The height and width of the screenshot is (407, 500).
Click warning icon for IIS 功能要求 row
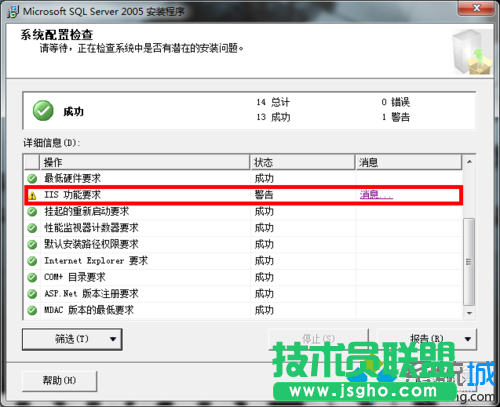32,196
